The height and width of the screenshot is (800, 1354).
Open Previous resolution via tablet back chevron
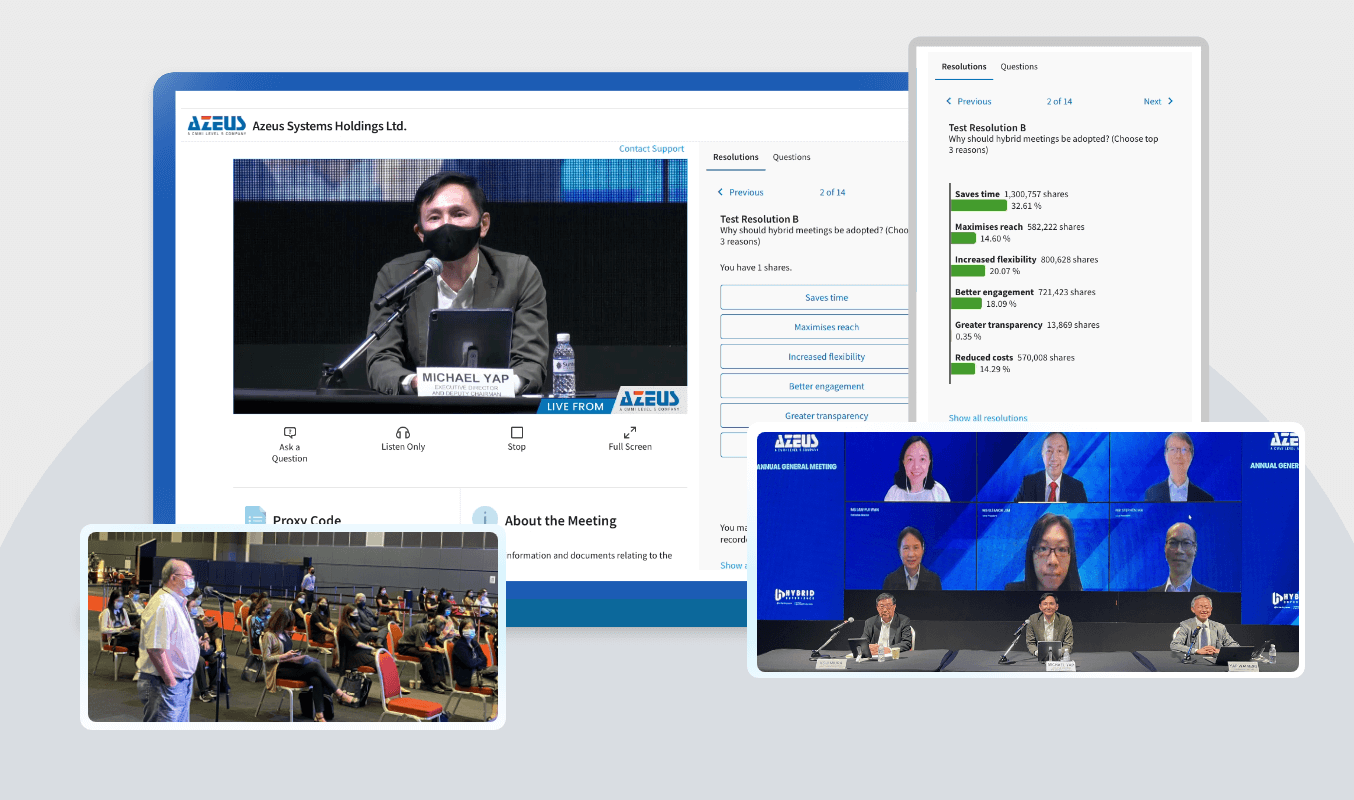pyautogui.click(x=948, y=101)
